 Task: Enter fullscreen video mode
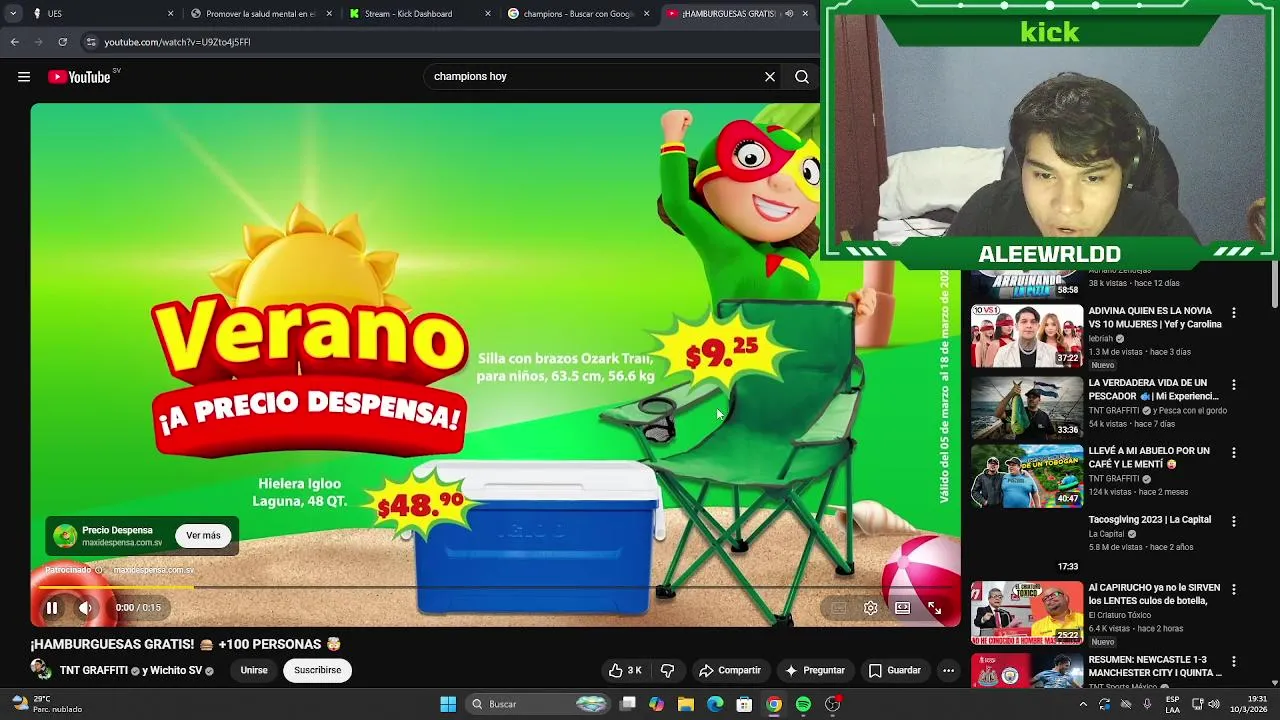[934, 607]
